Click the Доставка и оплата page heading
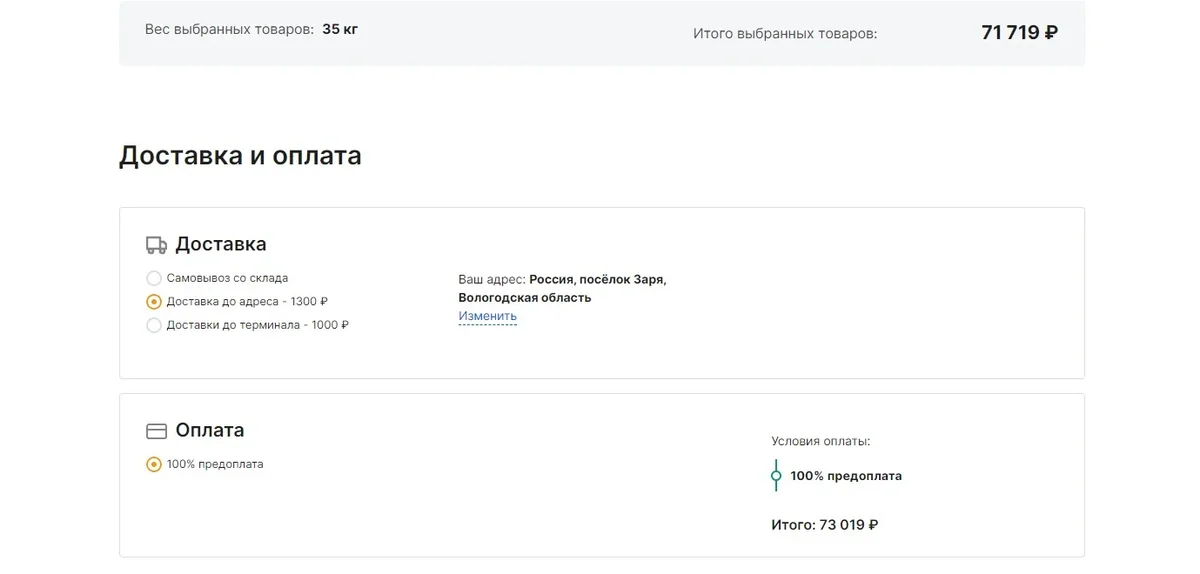The image size is (1200, 574). [240, 156]
